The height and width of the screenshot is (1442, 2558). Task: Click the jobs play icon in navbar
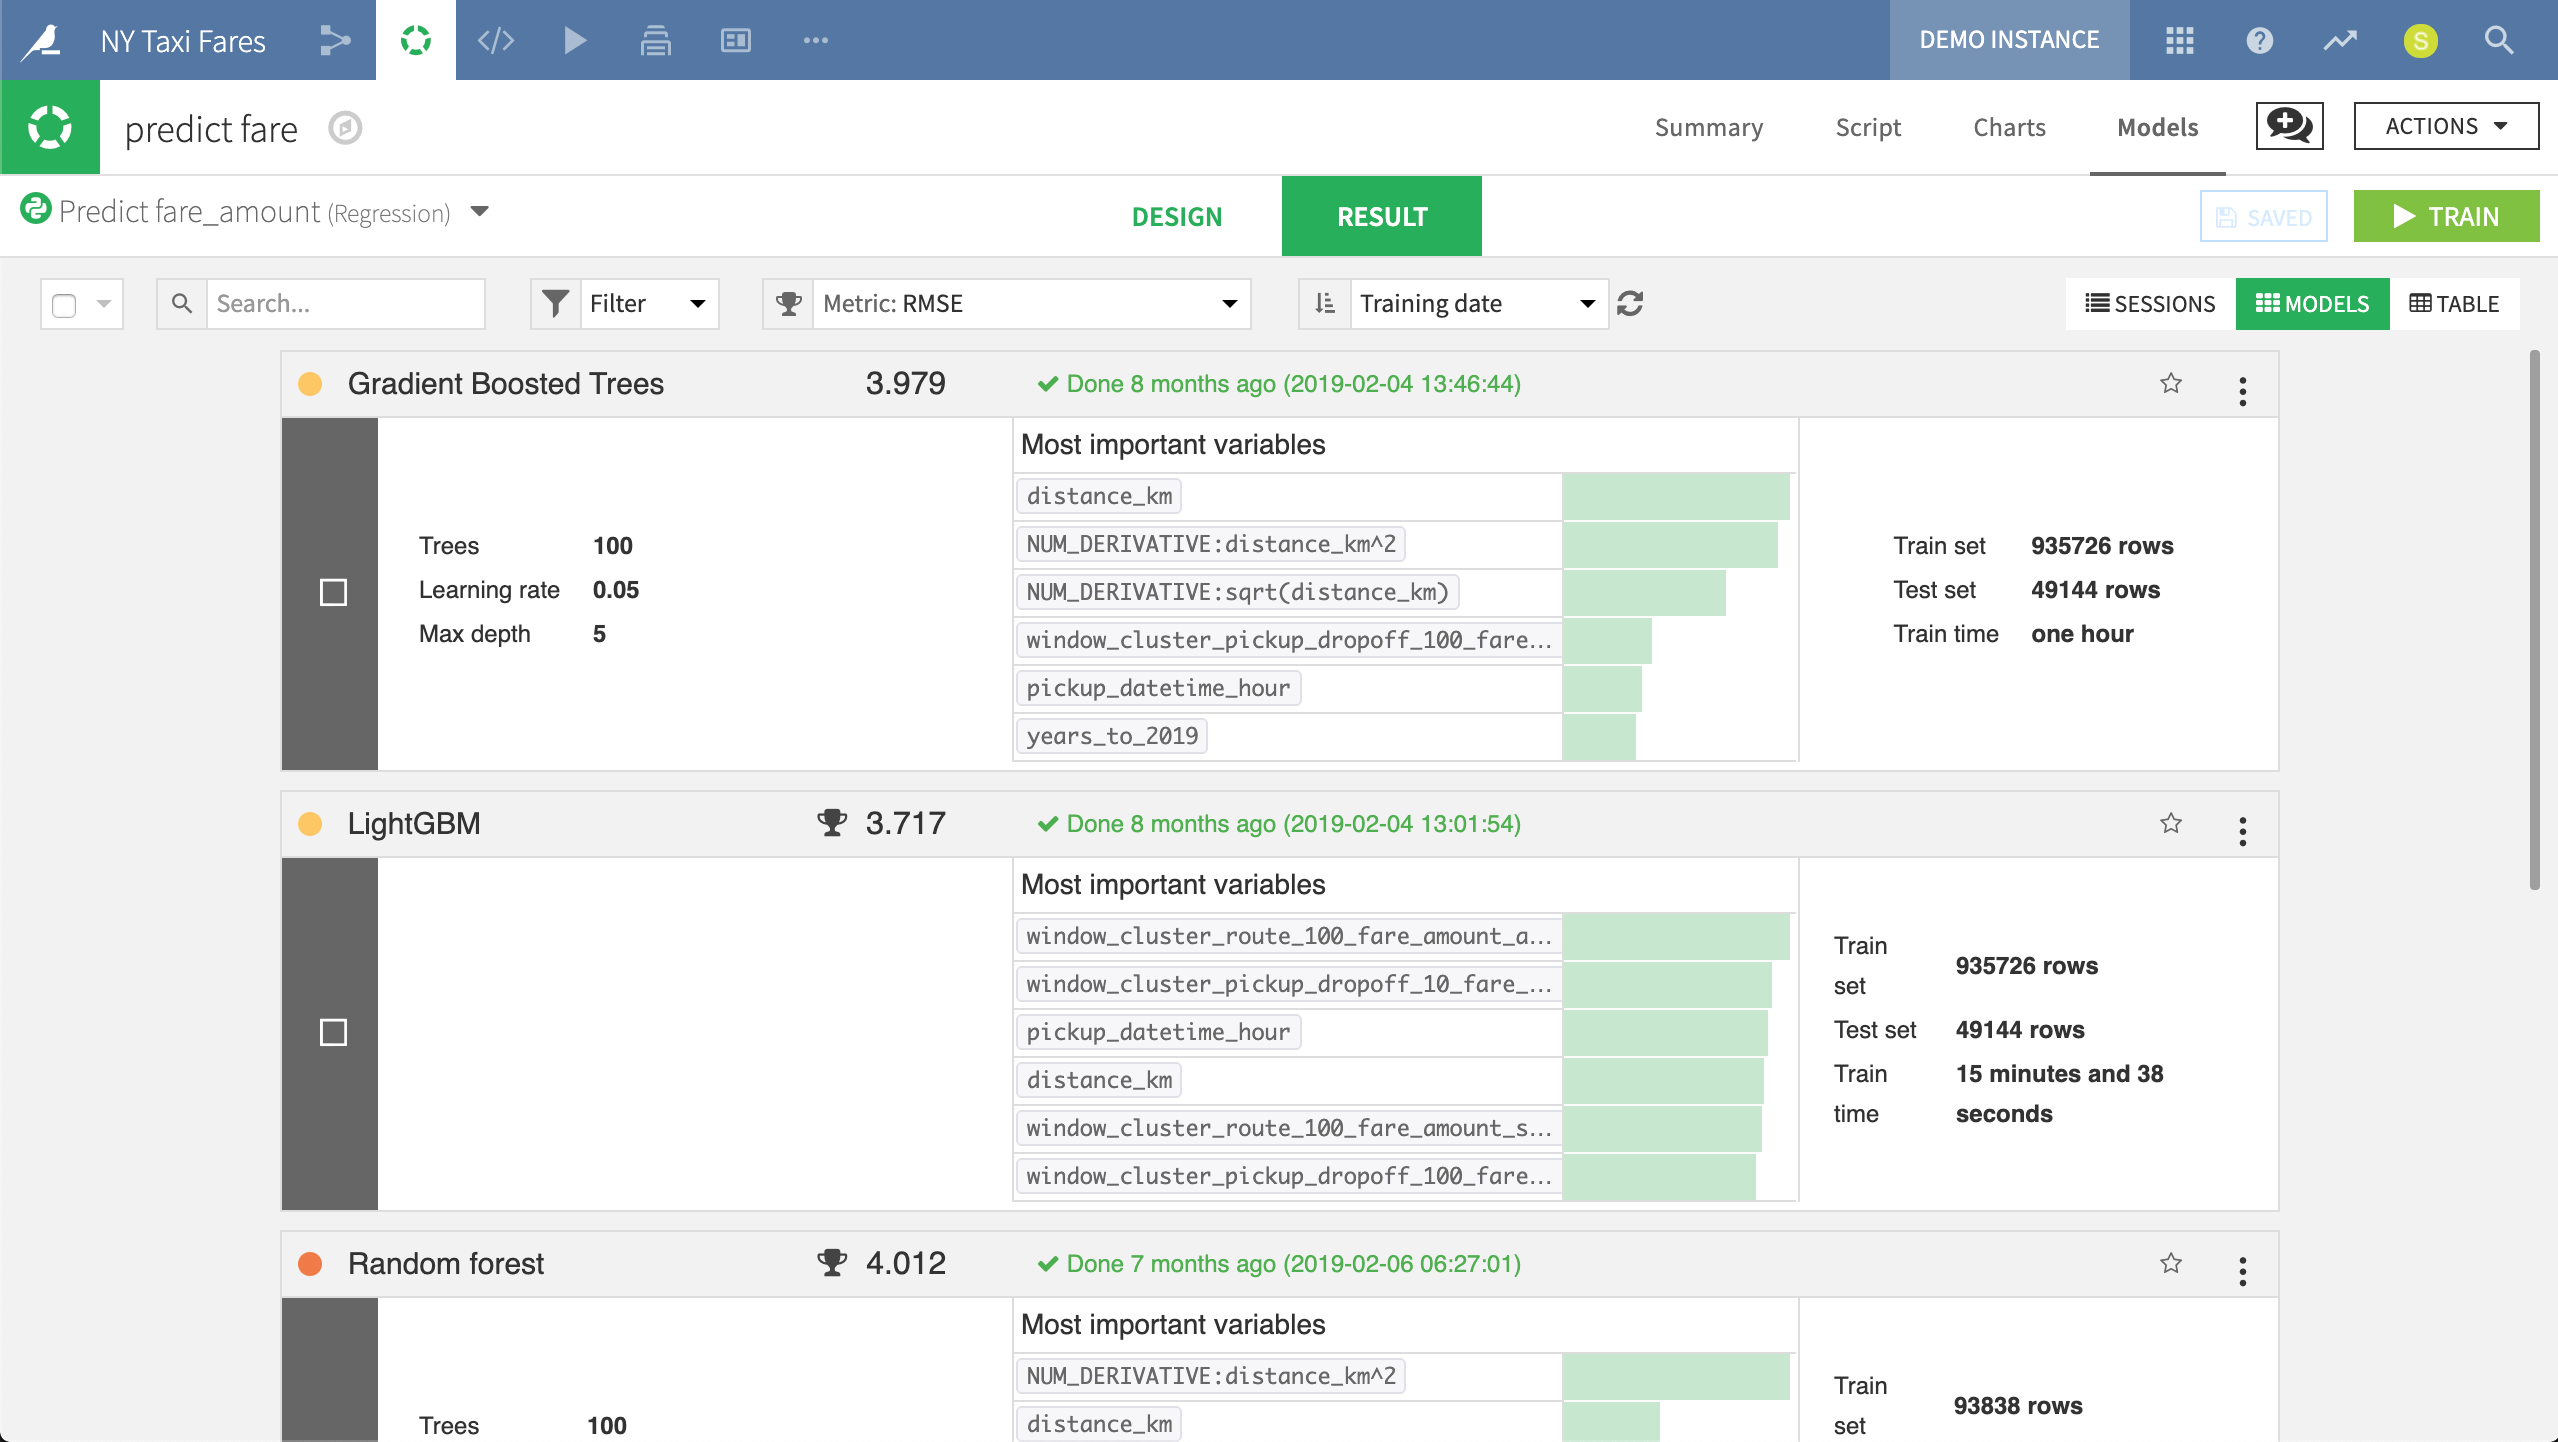[575, 40]
